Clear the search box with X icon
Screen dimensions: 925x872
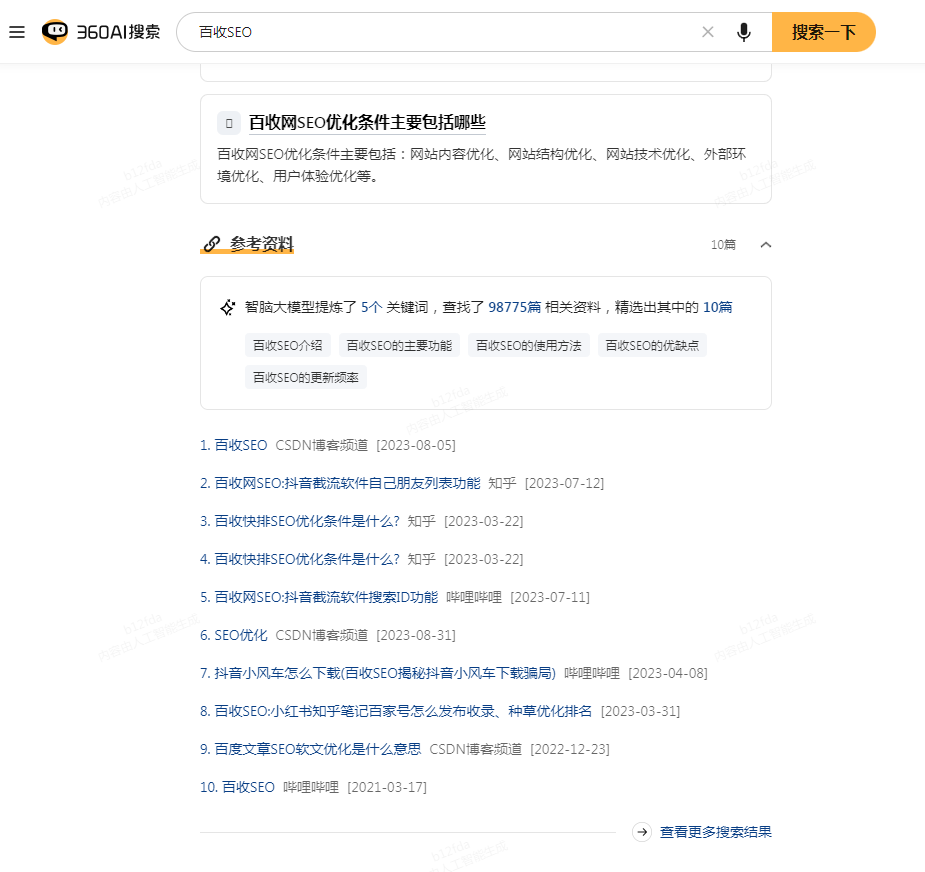coord(708,32)
